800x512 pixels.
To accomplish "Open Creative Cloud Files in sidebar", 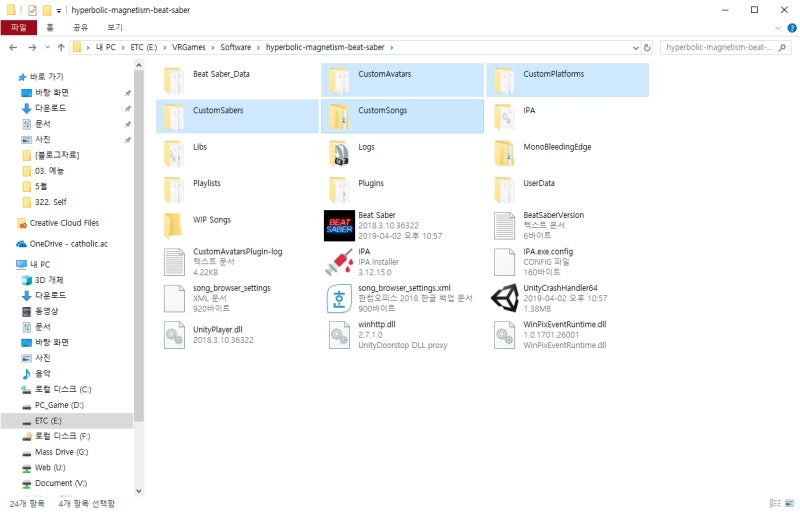I will 64,223.
